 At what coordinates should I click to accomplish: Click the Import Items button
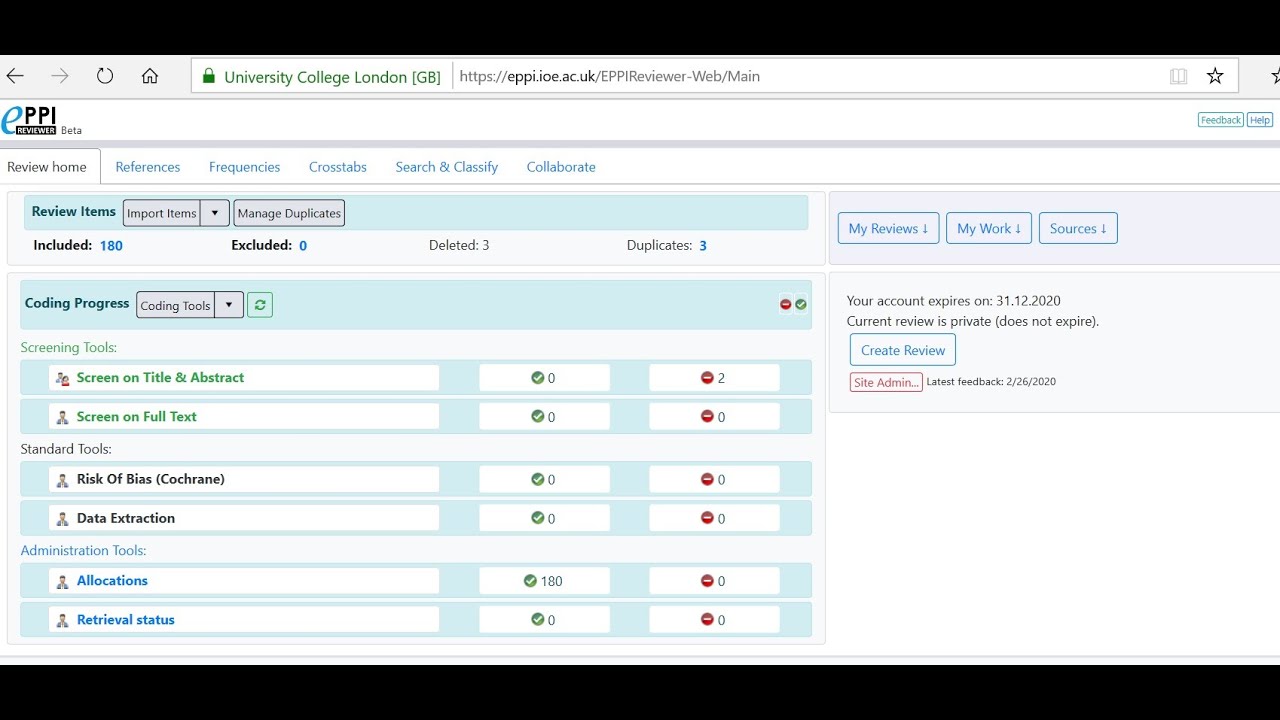pos(162,213)
